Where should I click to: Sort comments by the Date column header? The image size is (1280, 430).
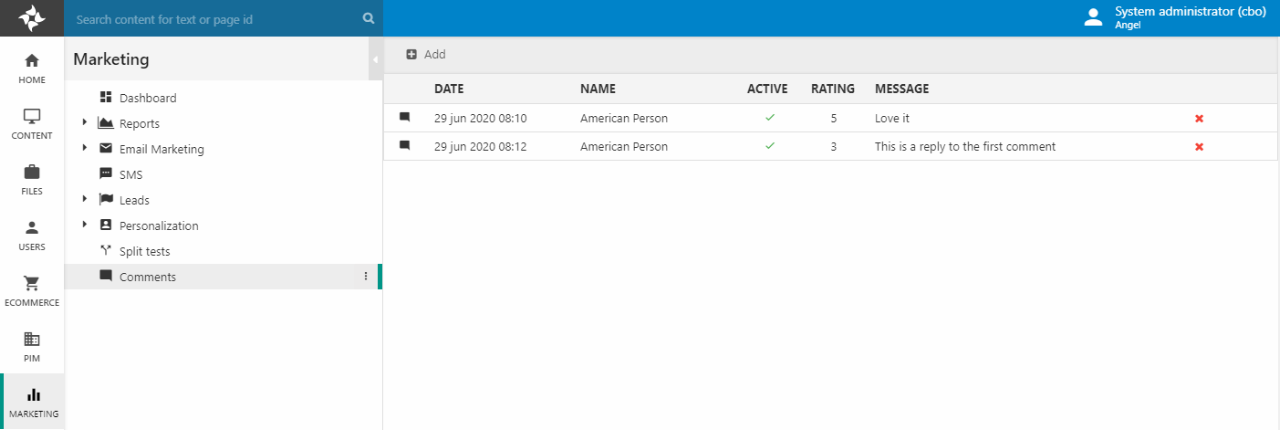pyautogui.click(x=449, y=89)
